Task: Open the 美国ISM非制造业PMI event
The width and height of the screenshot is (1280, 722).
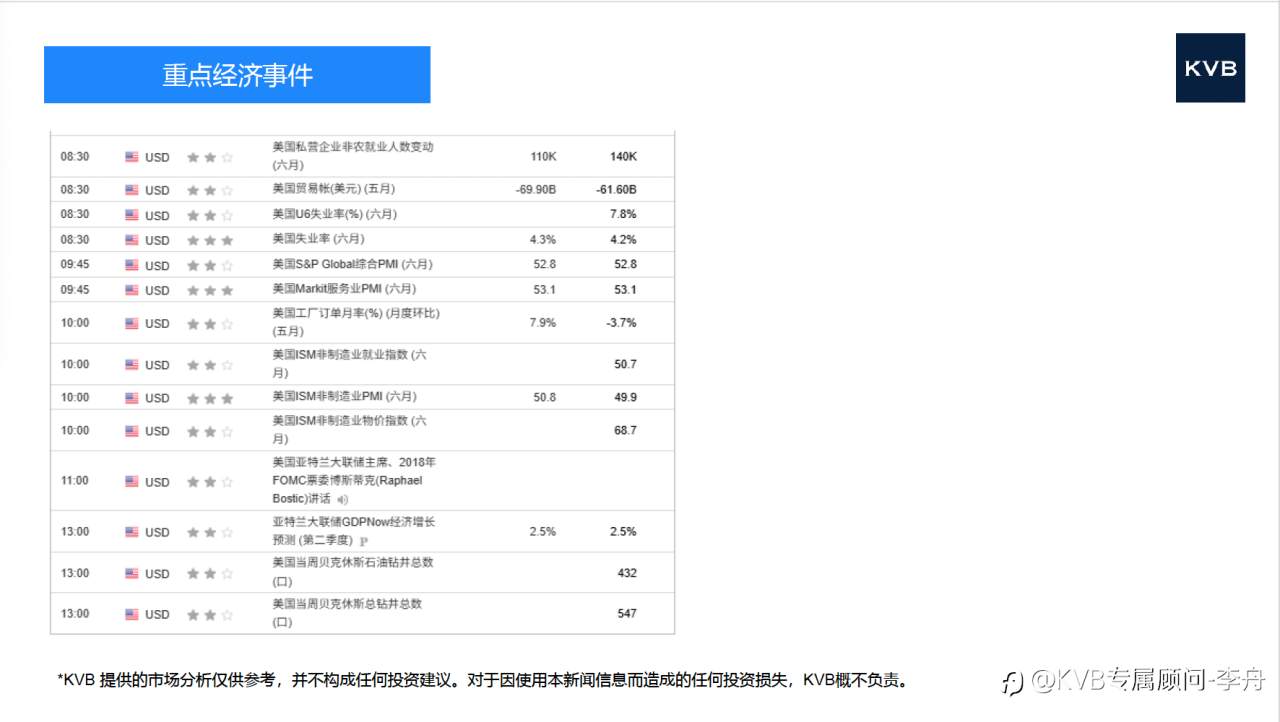Action: coord(344,397)
